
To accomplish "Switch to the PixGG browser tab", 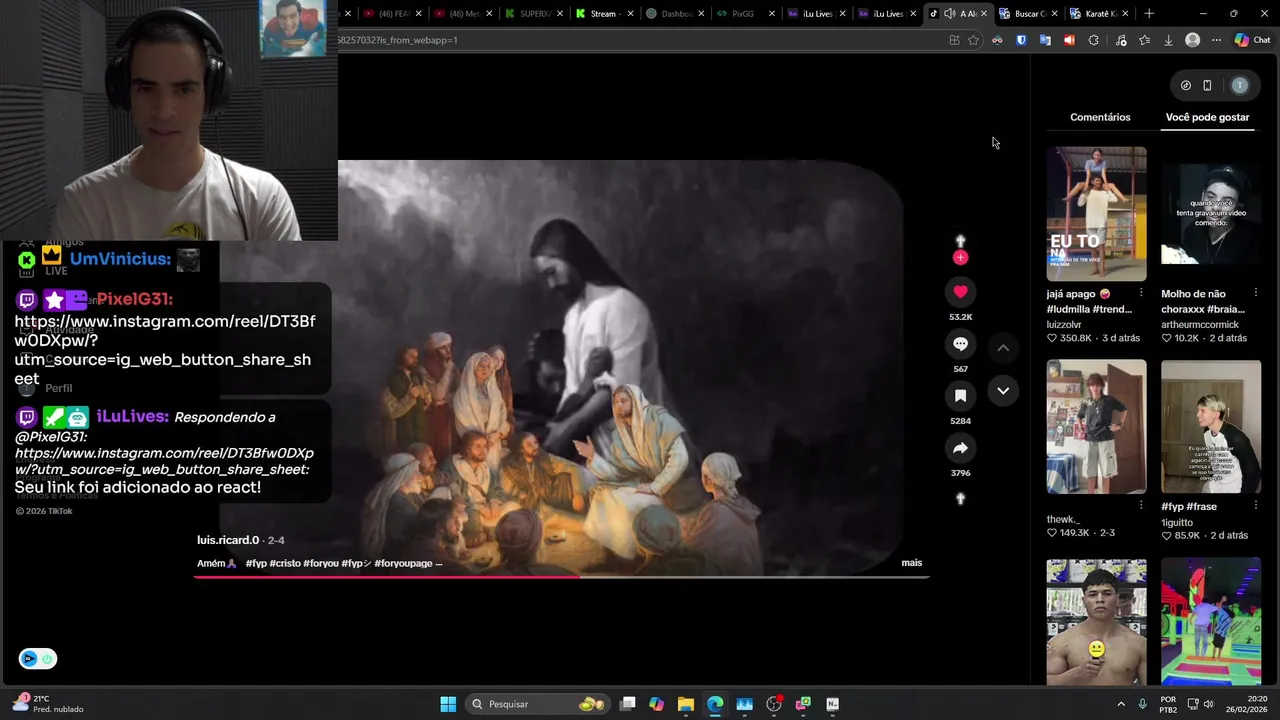I will coord(745,14).
